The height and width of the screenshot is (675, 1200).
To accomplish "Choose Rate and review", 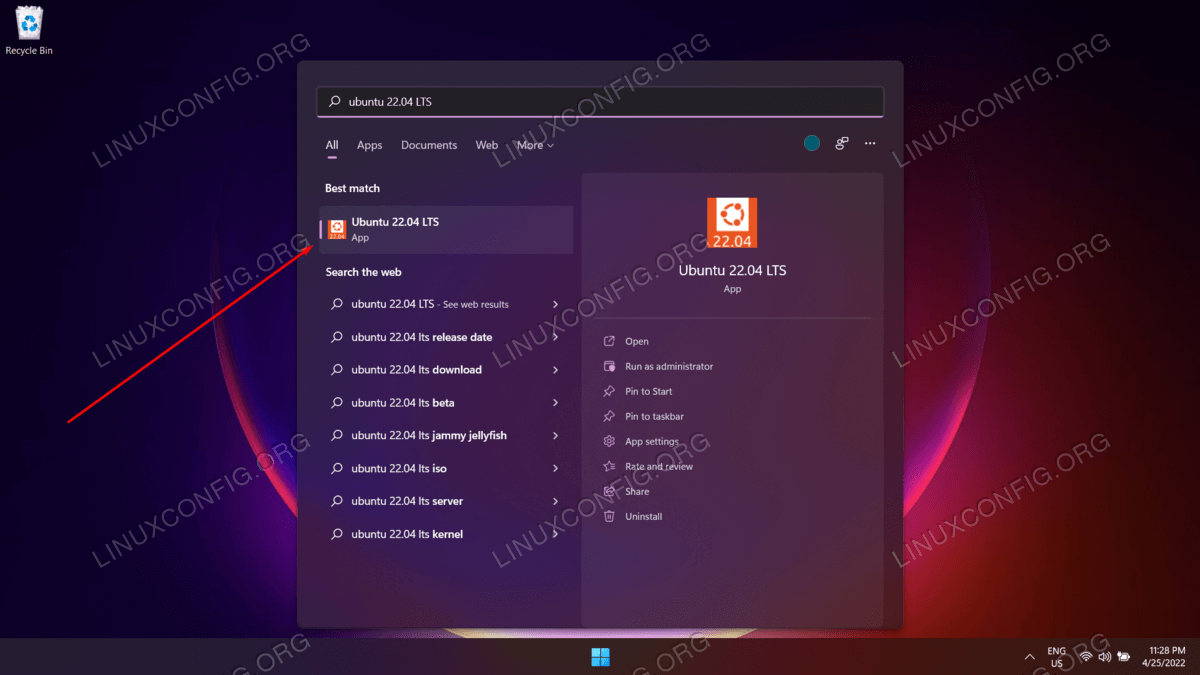I will 659,466.
